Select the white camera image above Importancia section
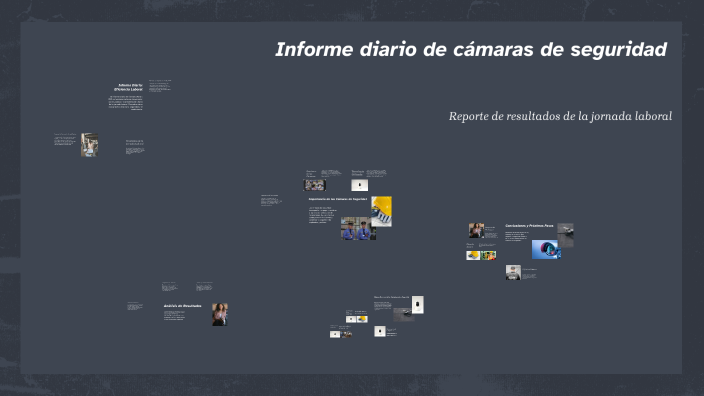The width and height of the screenshot is (704, 396). 360,185
